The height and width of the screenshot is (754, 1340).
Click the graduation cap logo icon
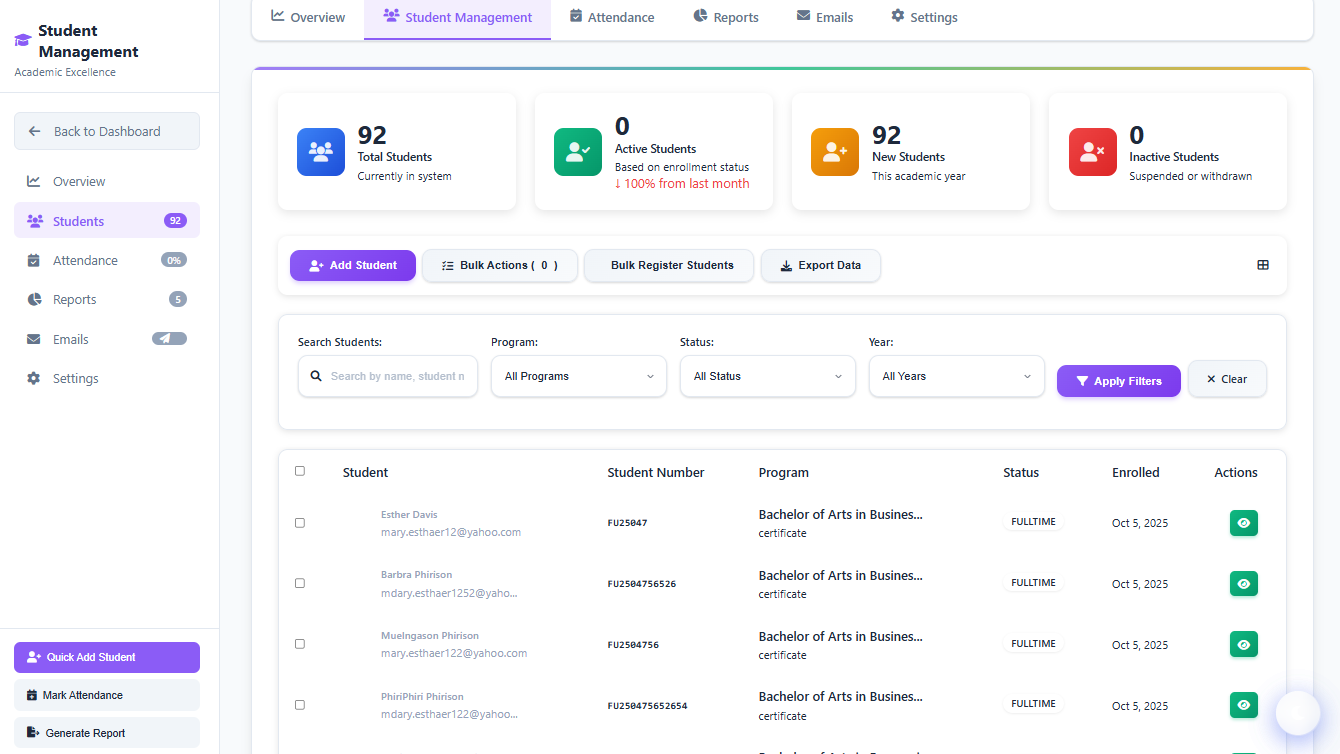click(x=23, y=41)
